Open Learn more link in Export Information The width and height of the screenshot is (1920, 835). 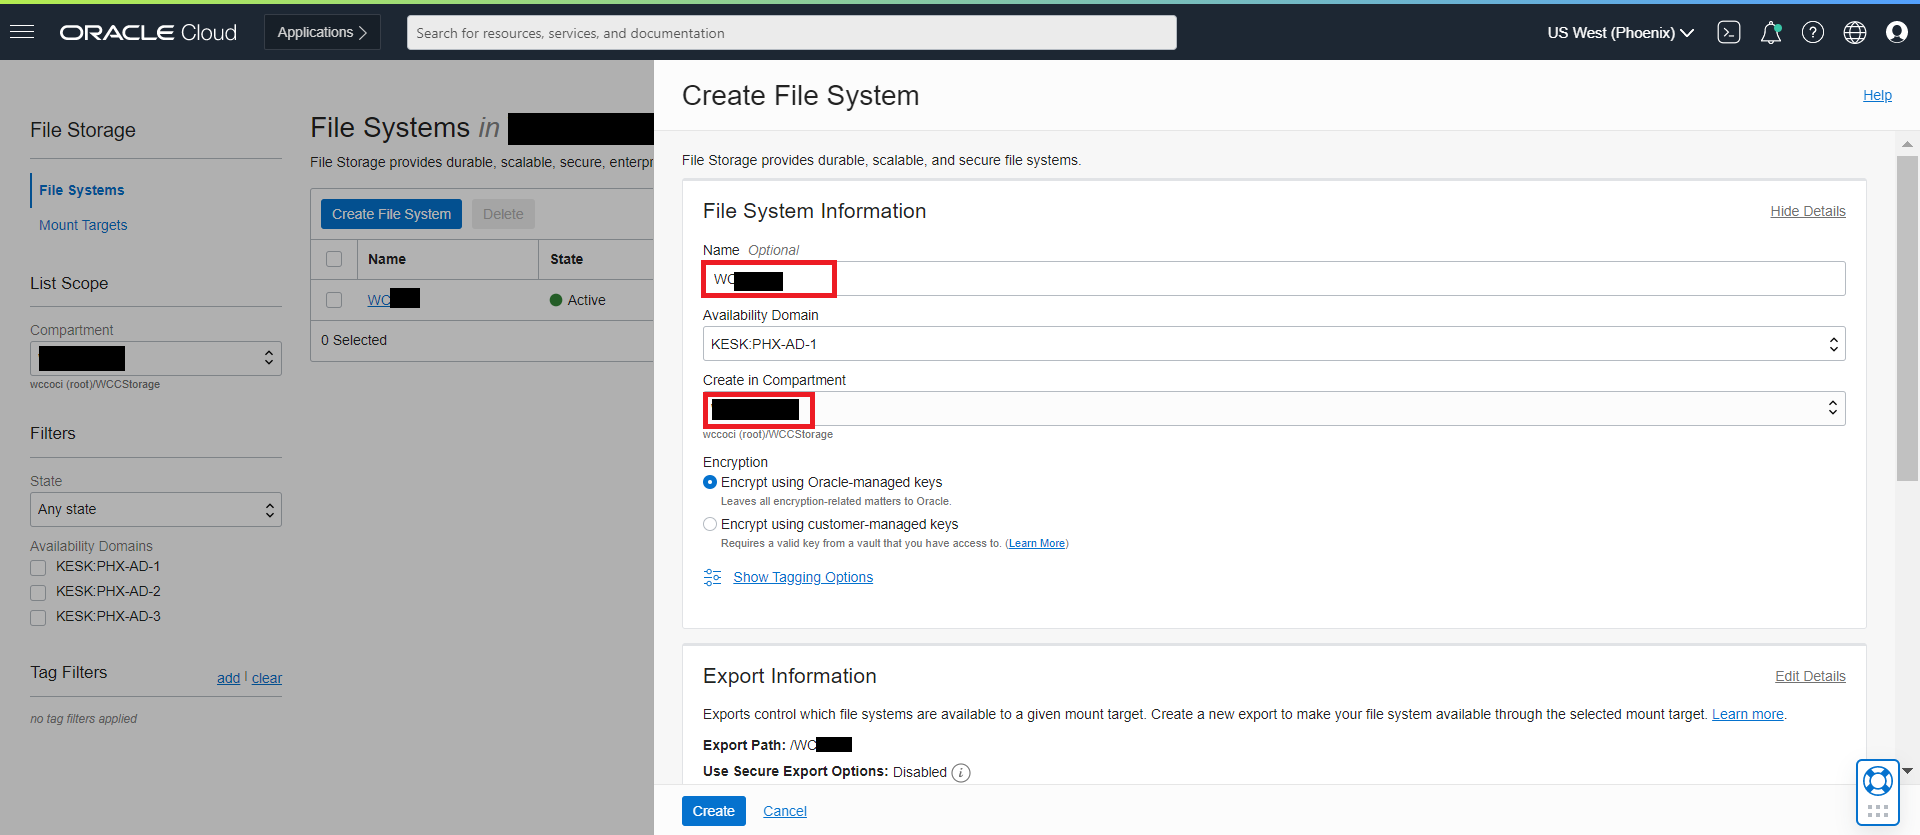coord(1748,714)
